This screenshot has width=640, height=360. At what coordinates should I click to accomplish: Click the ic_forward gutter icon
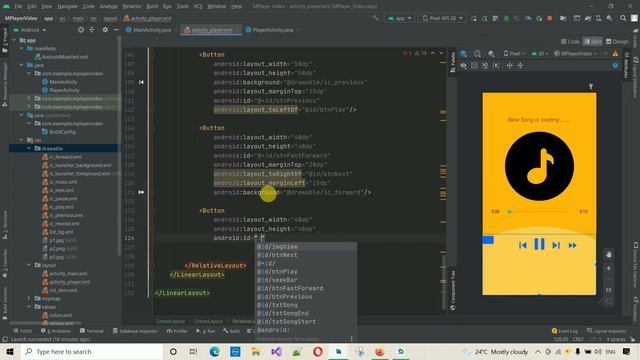(141, 192)
